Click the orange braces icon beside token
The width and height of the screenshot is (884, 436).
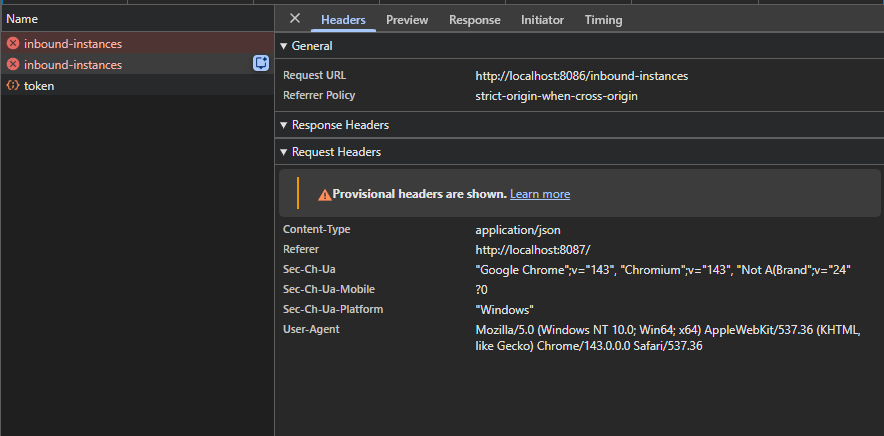(13, 86)
